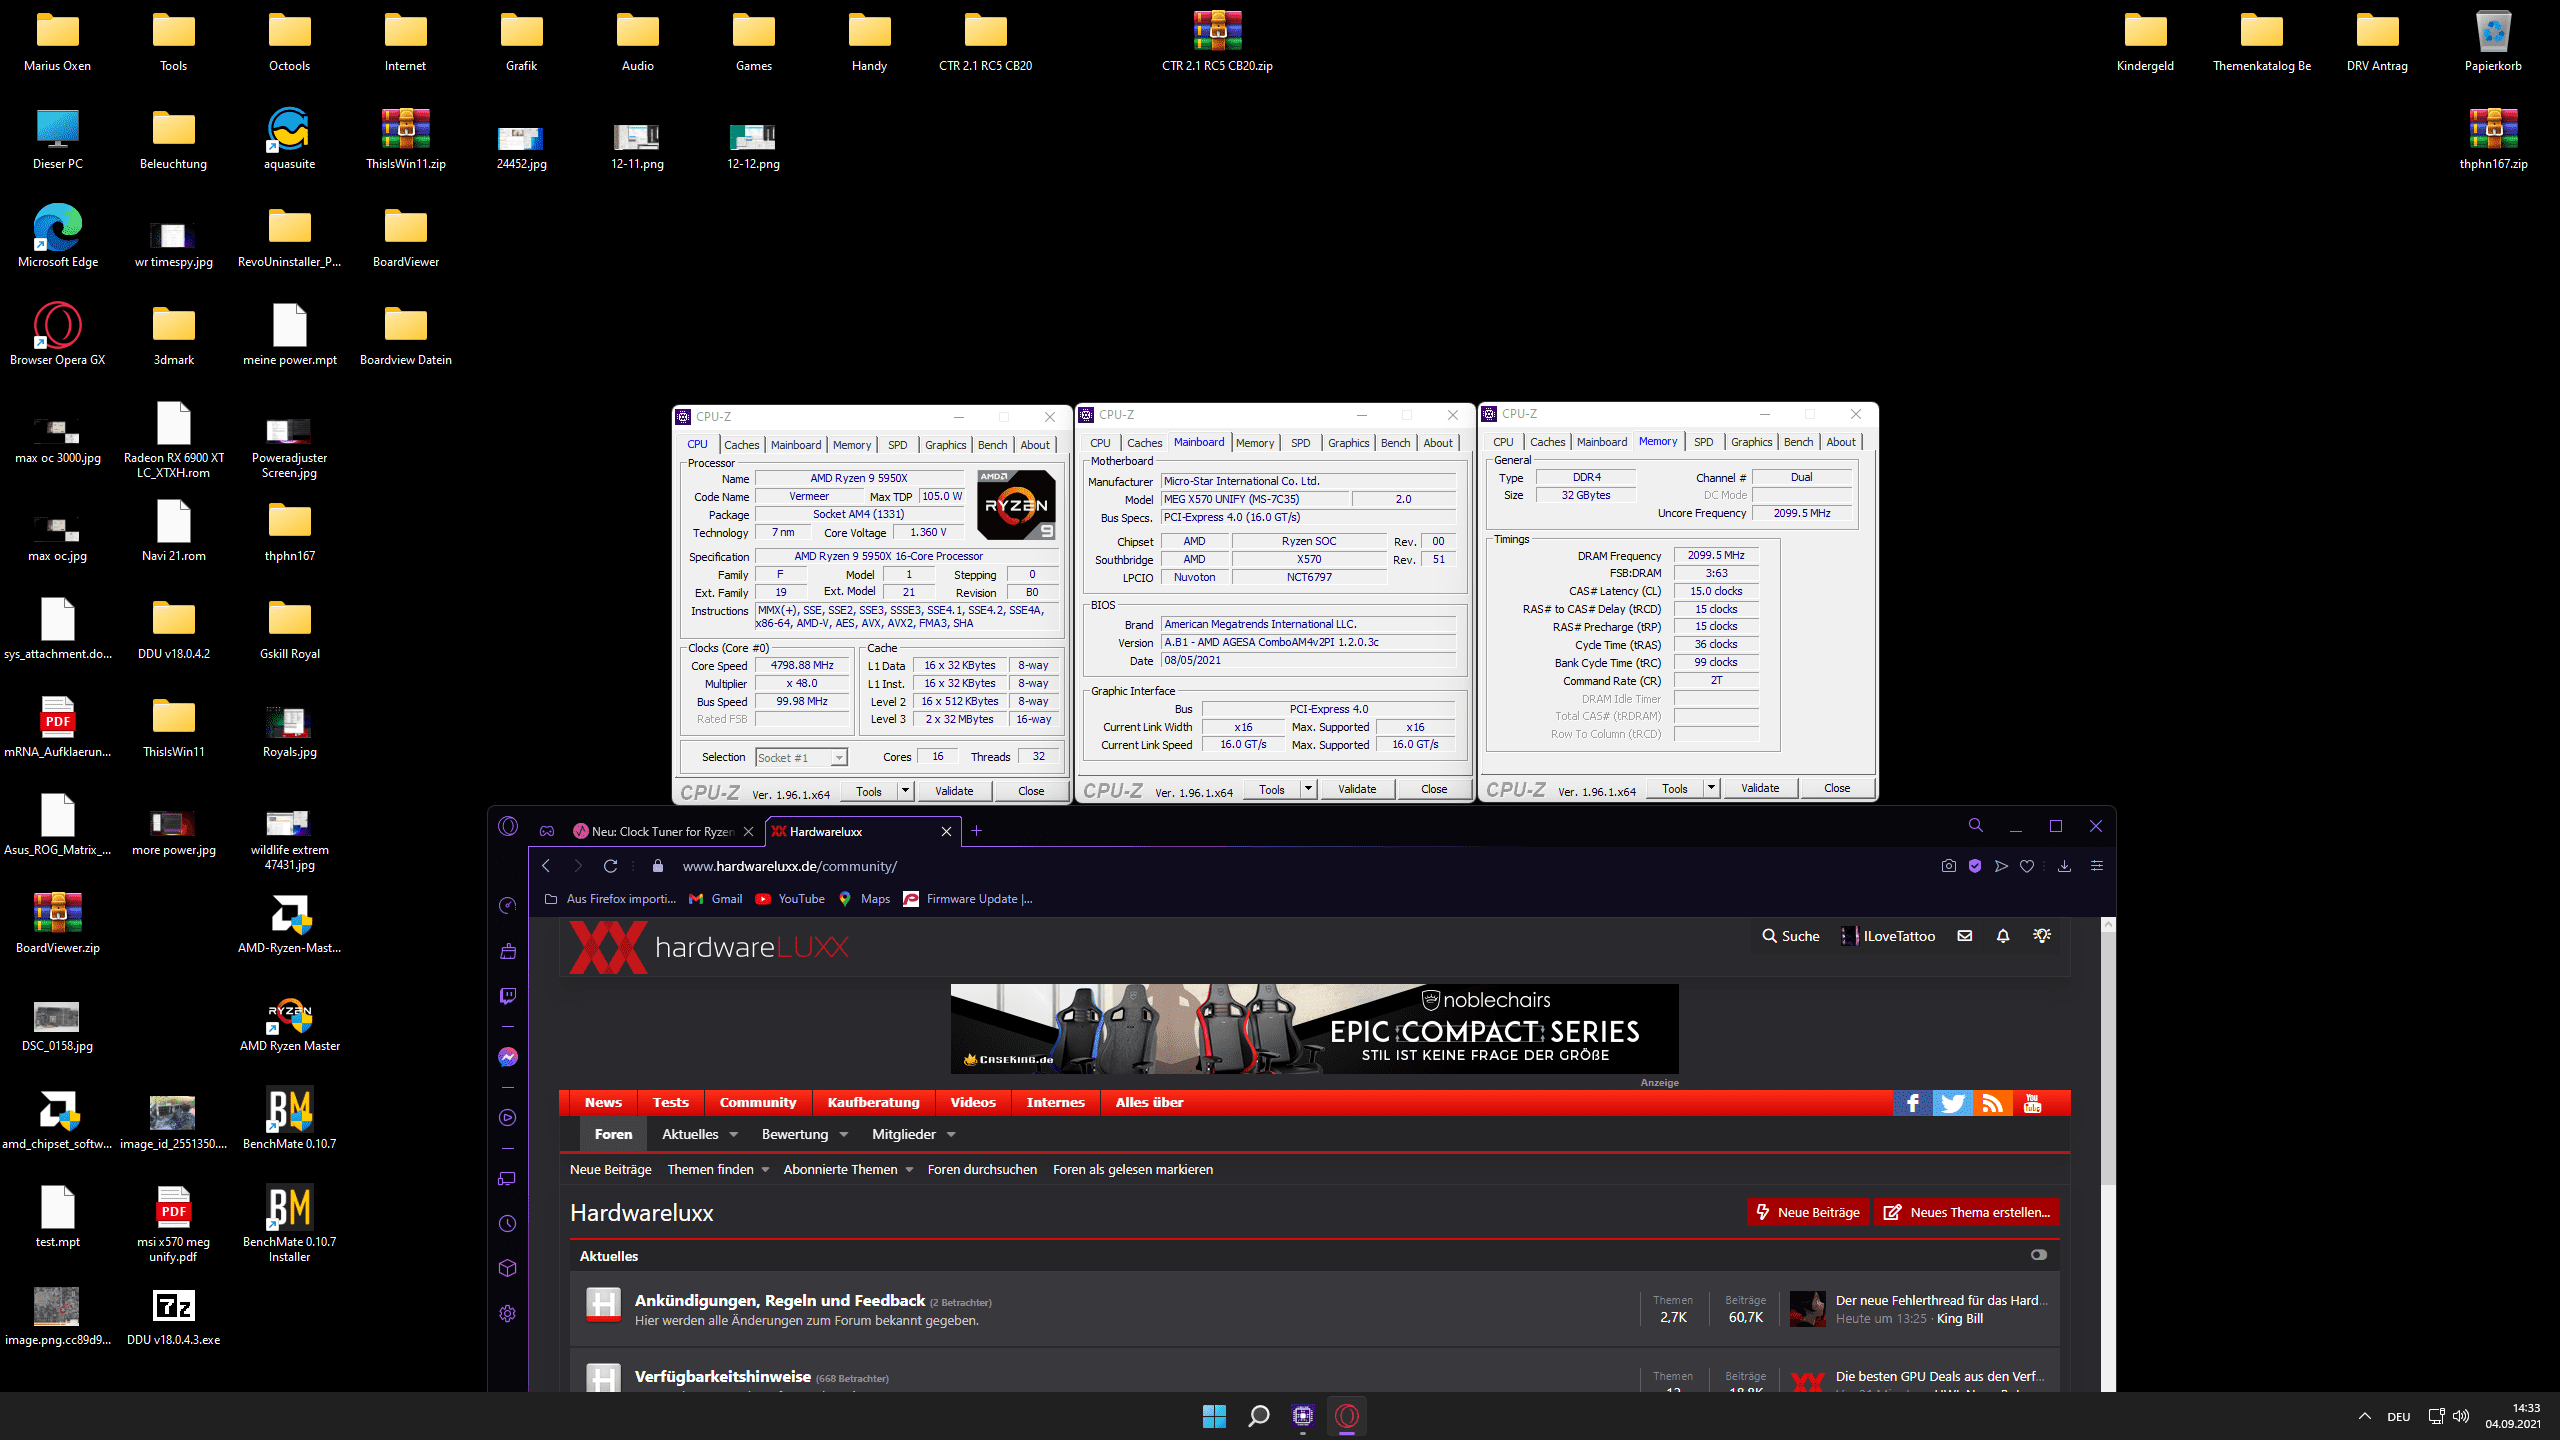Open Messenger from the Opera sidebar
2560x1440 pixels.
coord(508,1057)
